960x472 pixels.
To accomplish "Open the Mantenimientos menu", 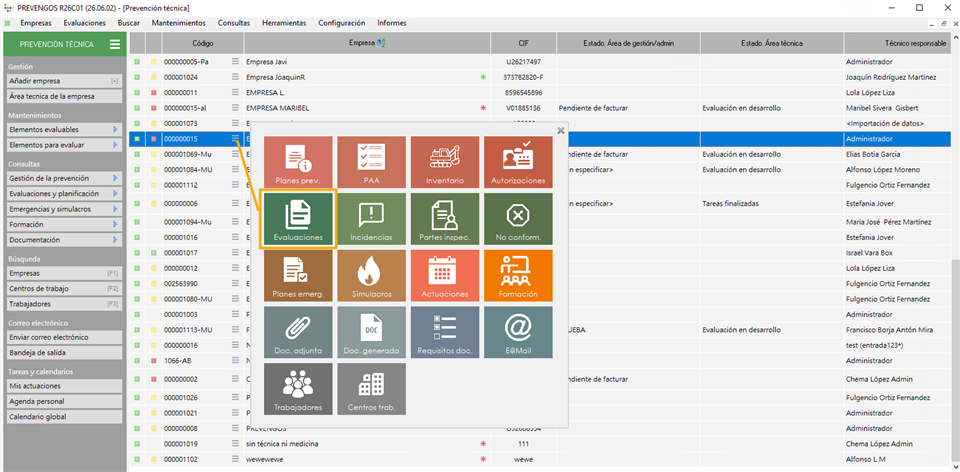I will click(x=179, y=23).
